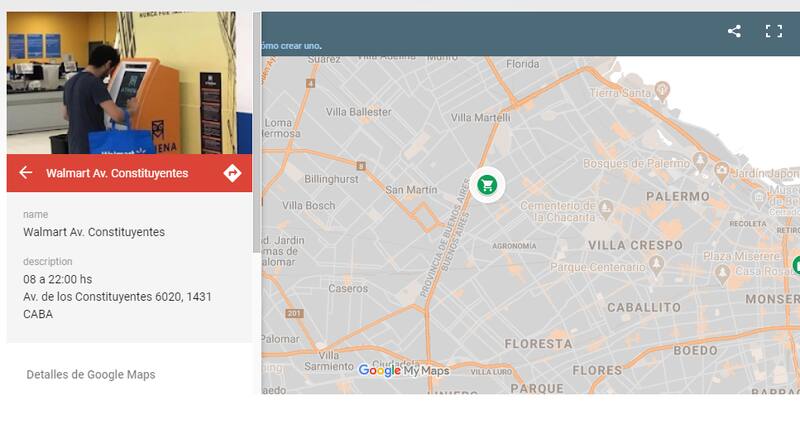The image size is (800, 425).
Task: Click the San Martín label on the map
Action: (x=410, y=189)
